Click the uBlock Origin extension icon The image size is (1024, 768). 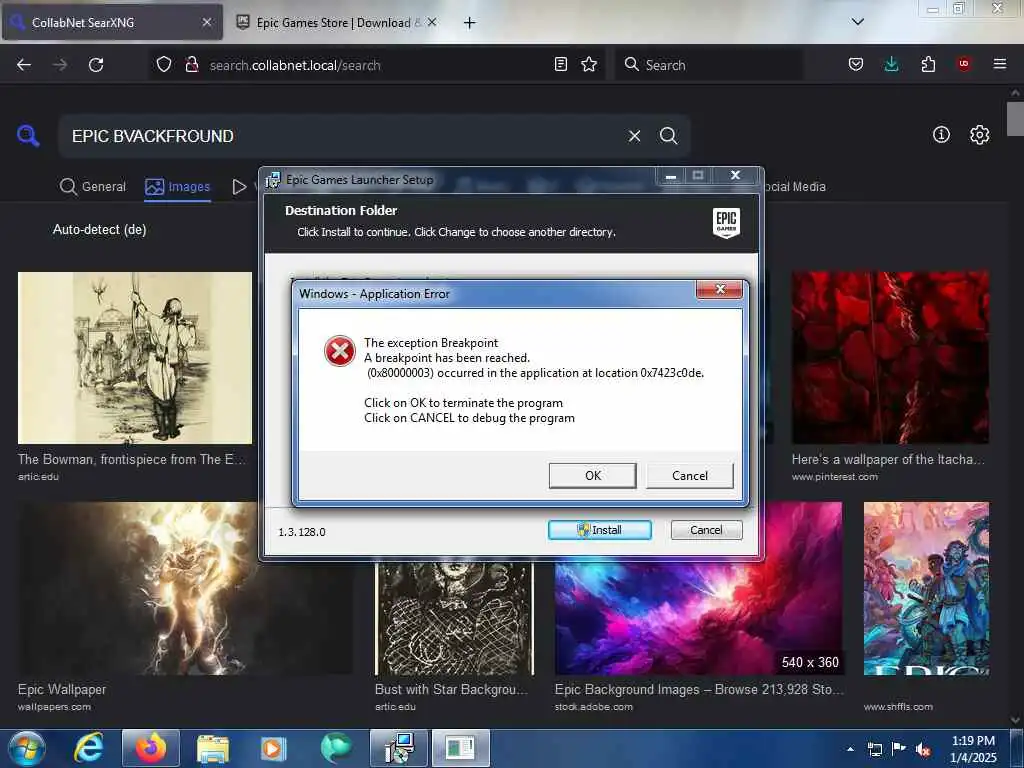(963, 64)
